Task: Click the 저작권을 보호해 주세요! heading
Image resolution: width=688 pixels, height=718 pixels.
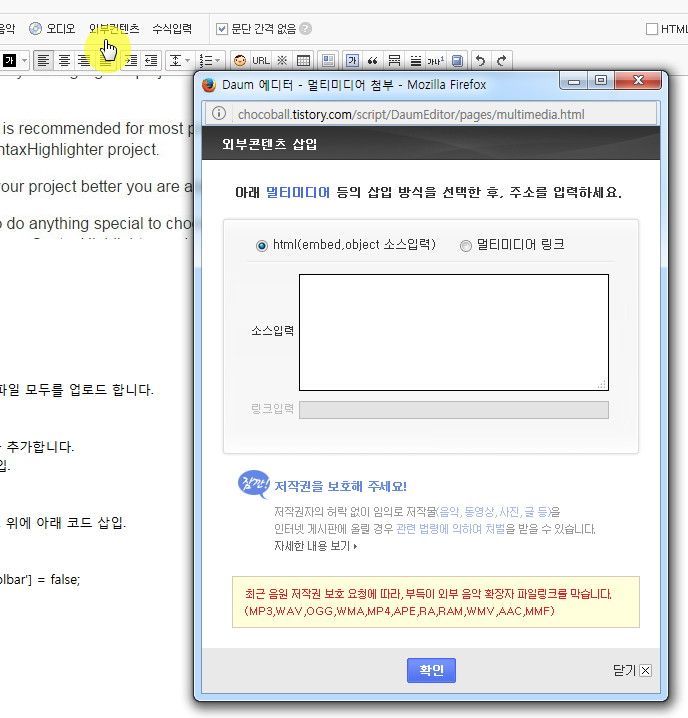Action: tap(340, 486)
